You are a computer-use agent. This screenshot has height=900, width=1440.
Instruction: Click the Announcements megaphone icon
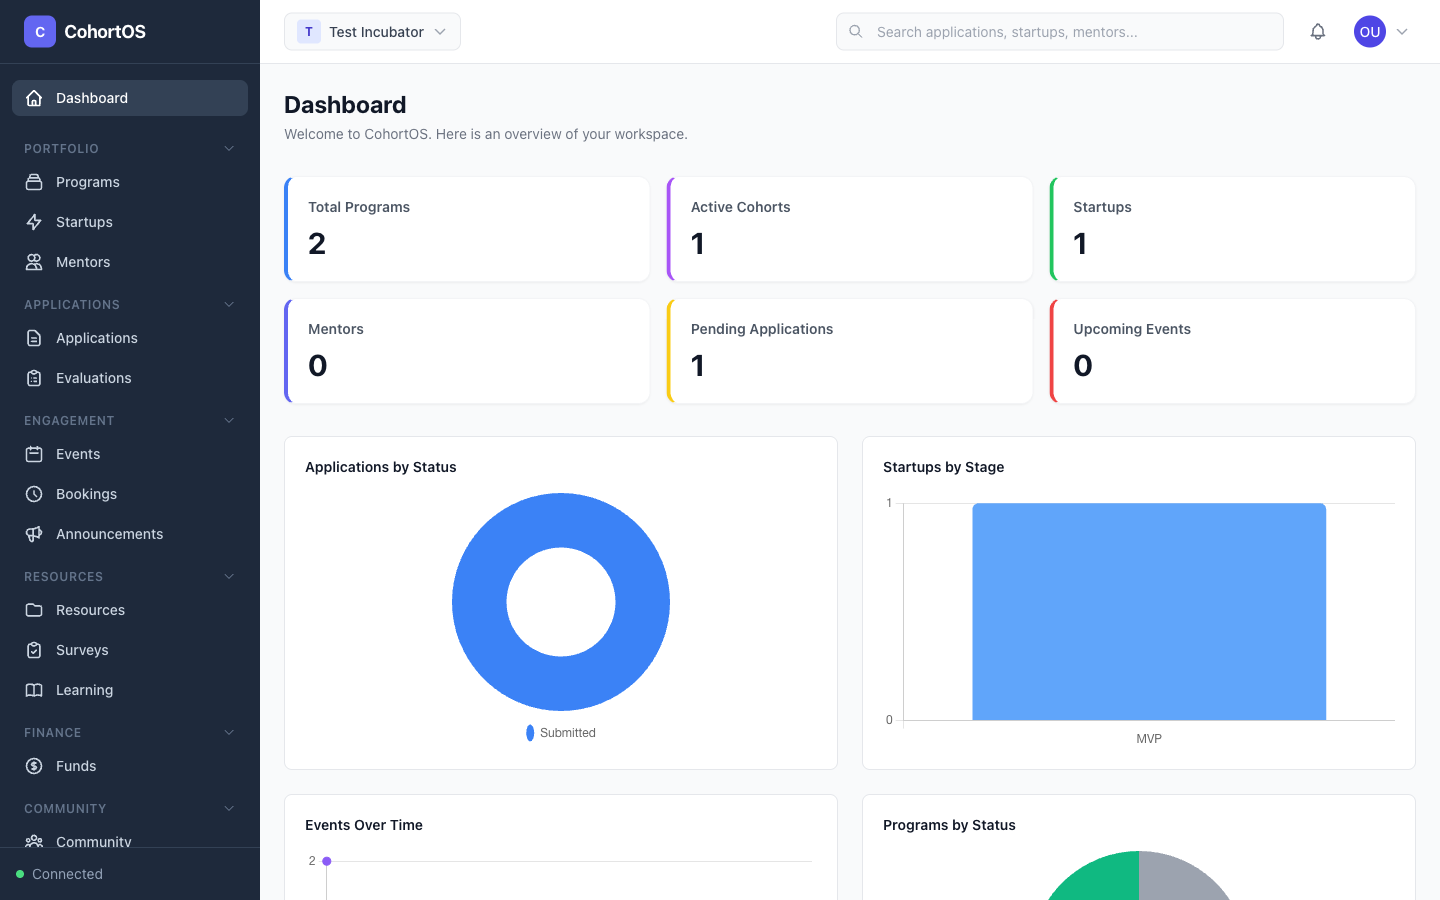(33, 534)
